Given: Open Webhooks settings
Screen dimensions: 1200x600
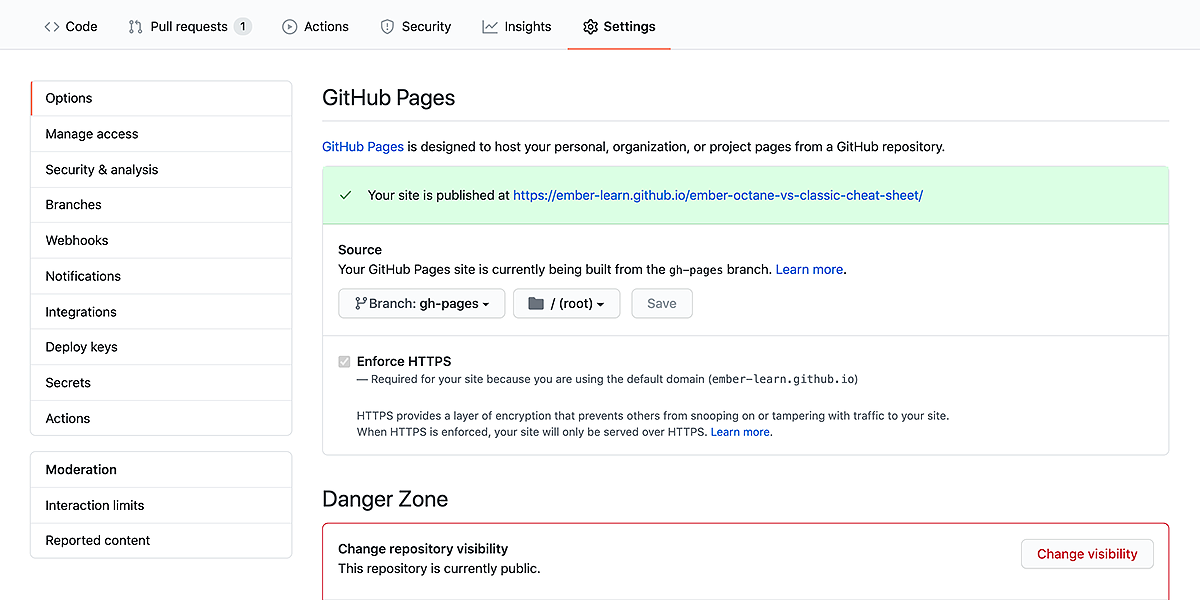Looking at the screenshot, I should point(161,241).
